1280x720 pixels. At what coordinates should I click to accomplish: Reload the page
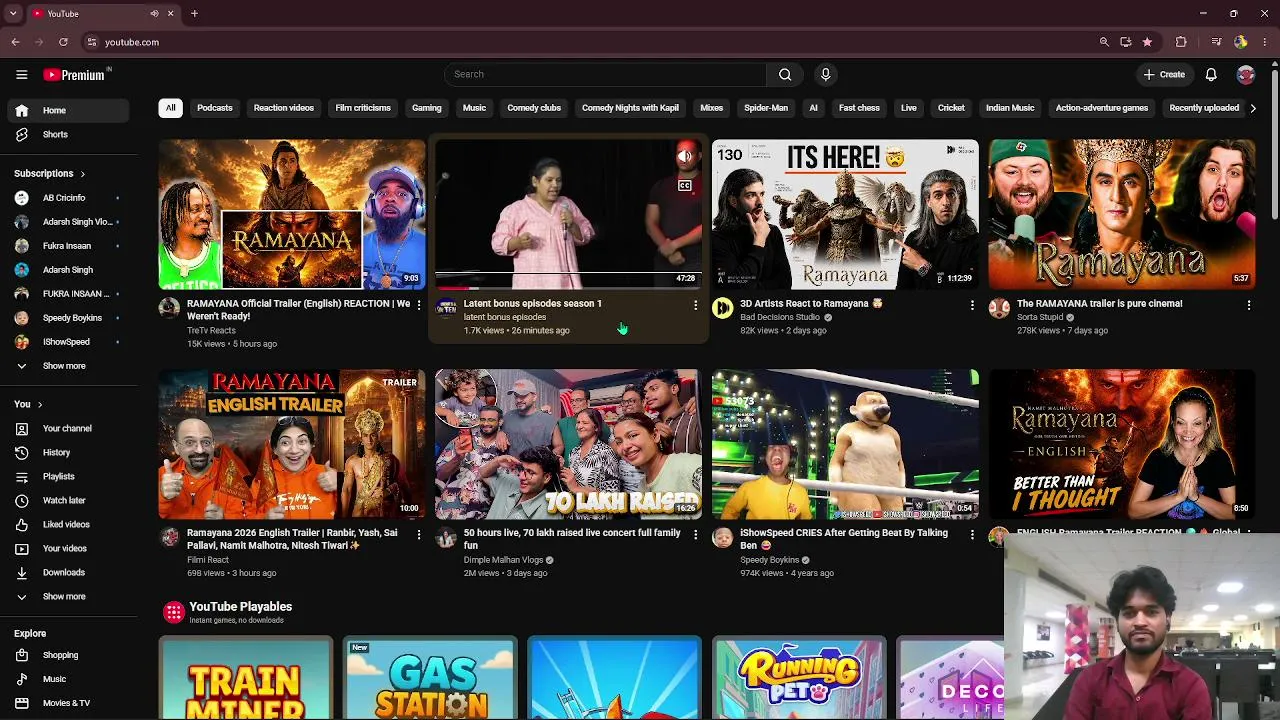coord(63,42)
